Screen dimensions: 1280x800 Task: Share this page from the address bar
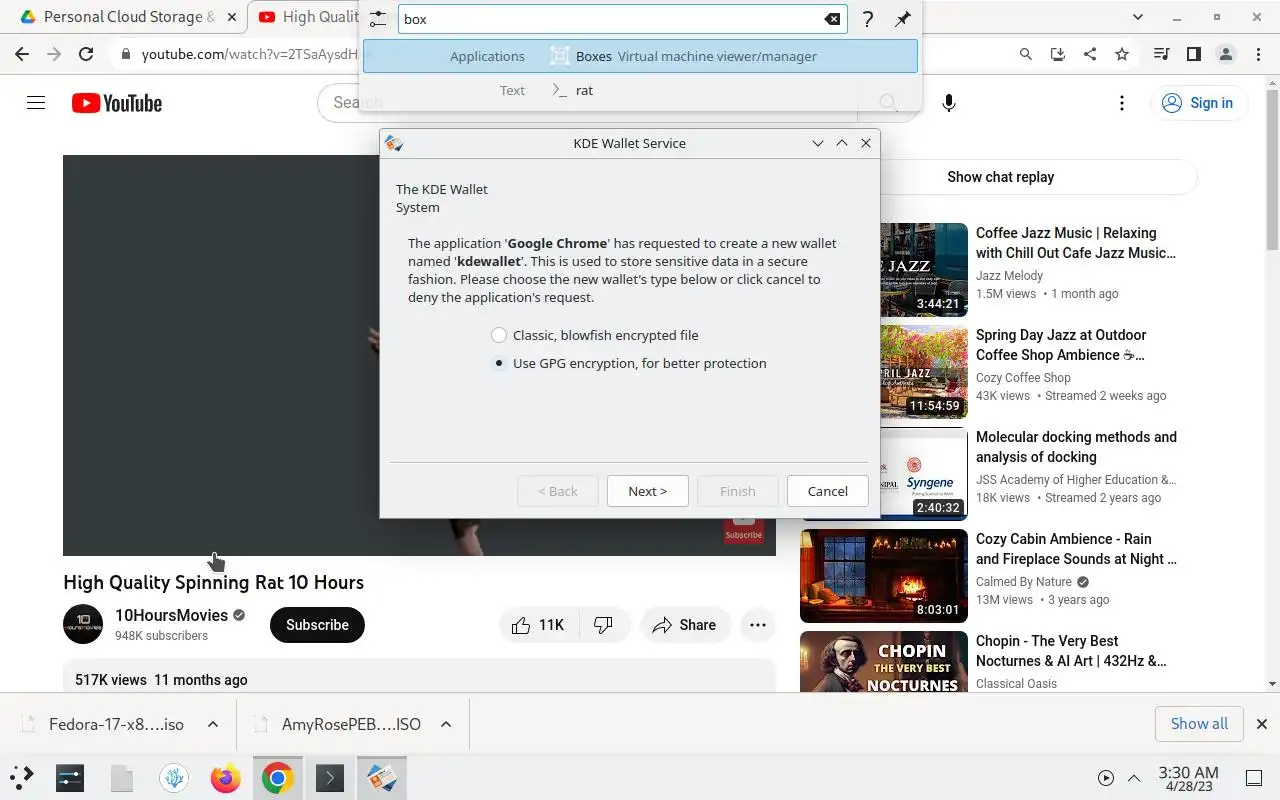[x=1089, y=54]
